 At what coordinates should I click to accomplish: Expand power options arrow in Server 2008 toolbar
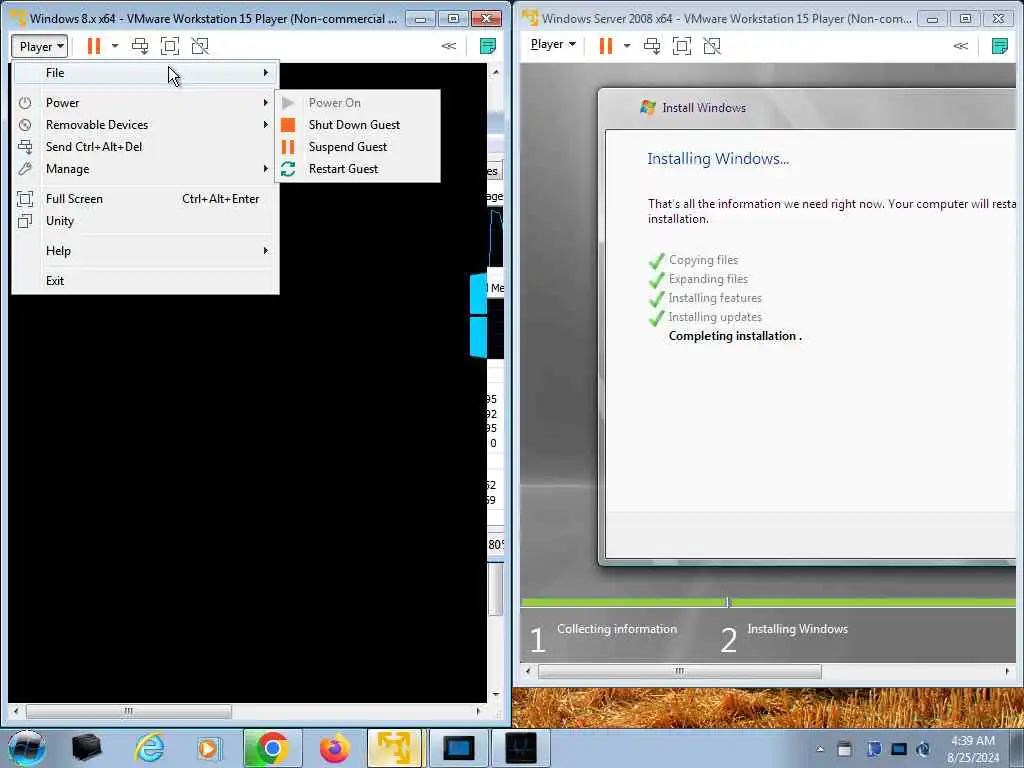tap(627, 45)
